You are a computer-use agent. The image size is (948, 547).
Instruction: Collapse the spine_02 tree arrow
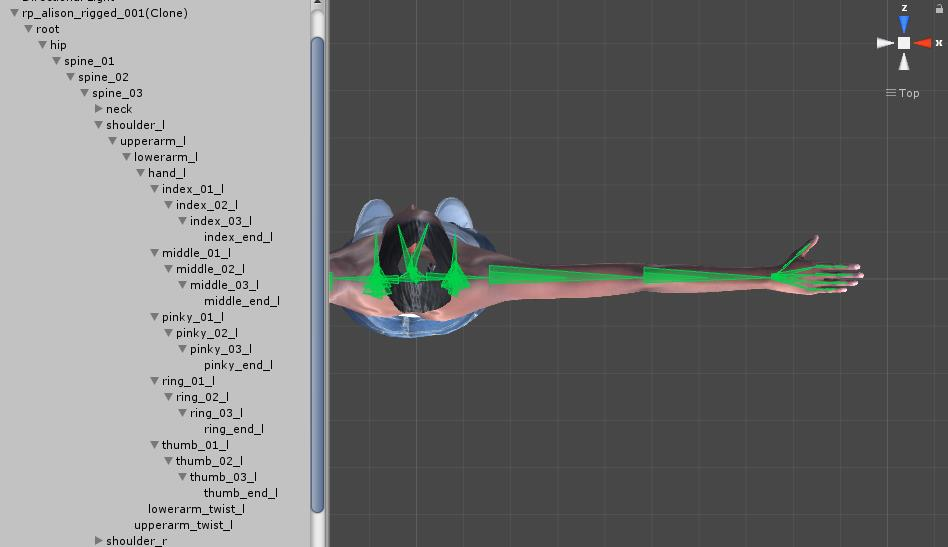pos(70,77)
